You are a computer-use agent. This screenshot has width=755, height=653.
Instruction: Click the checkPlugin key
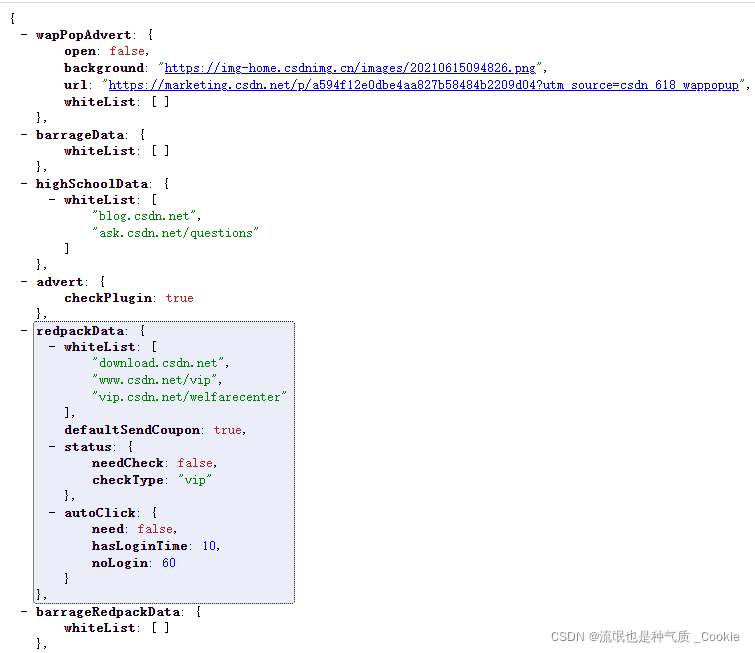point(107,298)
